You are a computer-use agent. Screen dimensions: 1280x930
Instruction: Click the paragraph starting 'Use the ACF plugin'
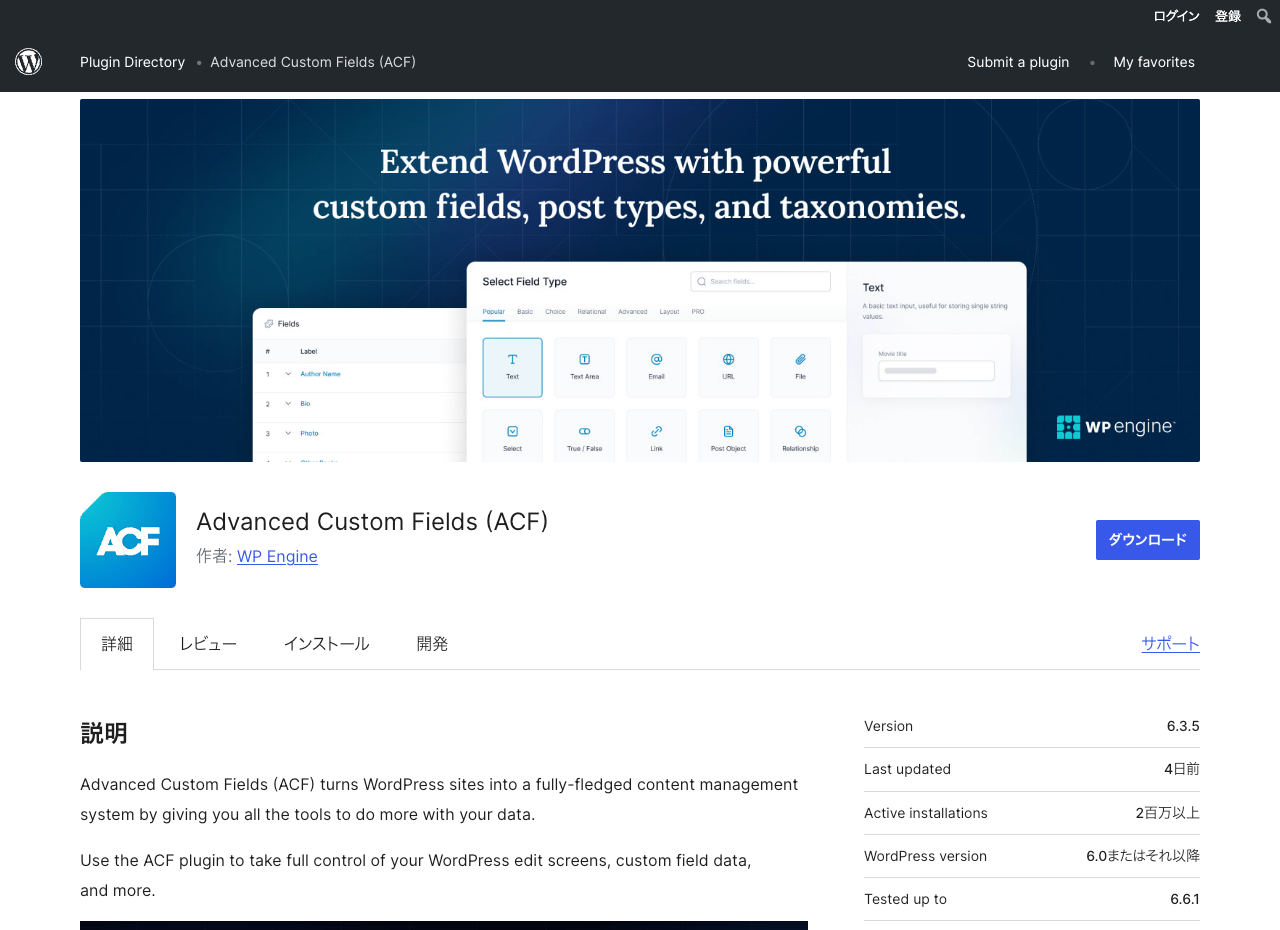point(416,875)
